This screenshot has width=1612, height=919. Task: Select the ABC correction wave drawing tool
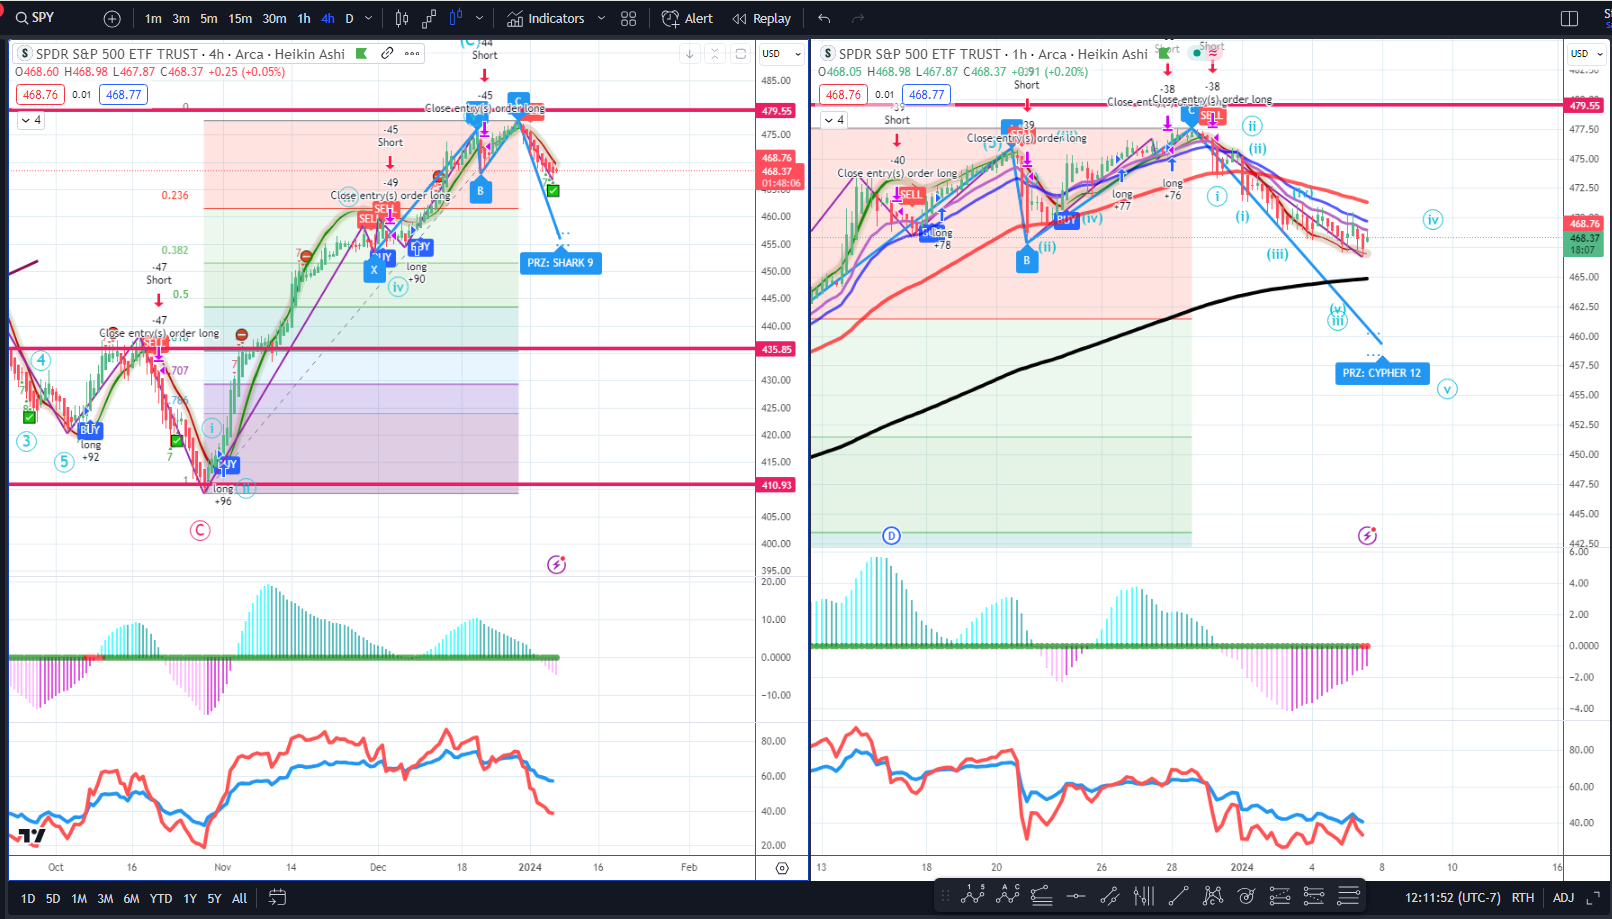click(1007, 896)
